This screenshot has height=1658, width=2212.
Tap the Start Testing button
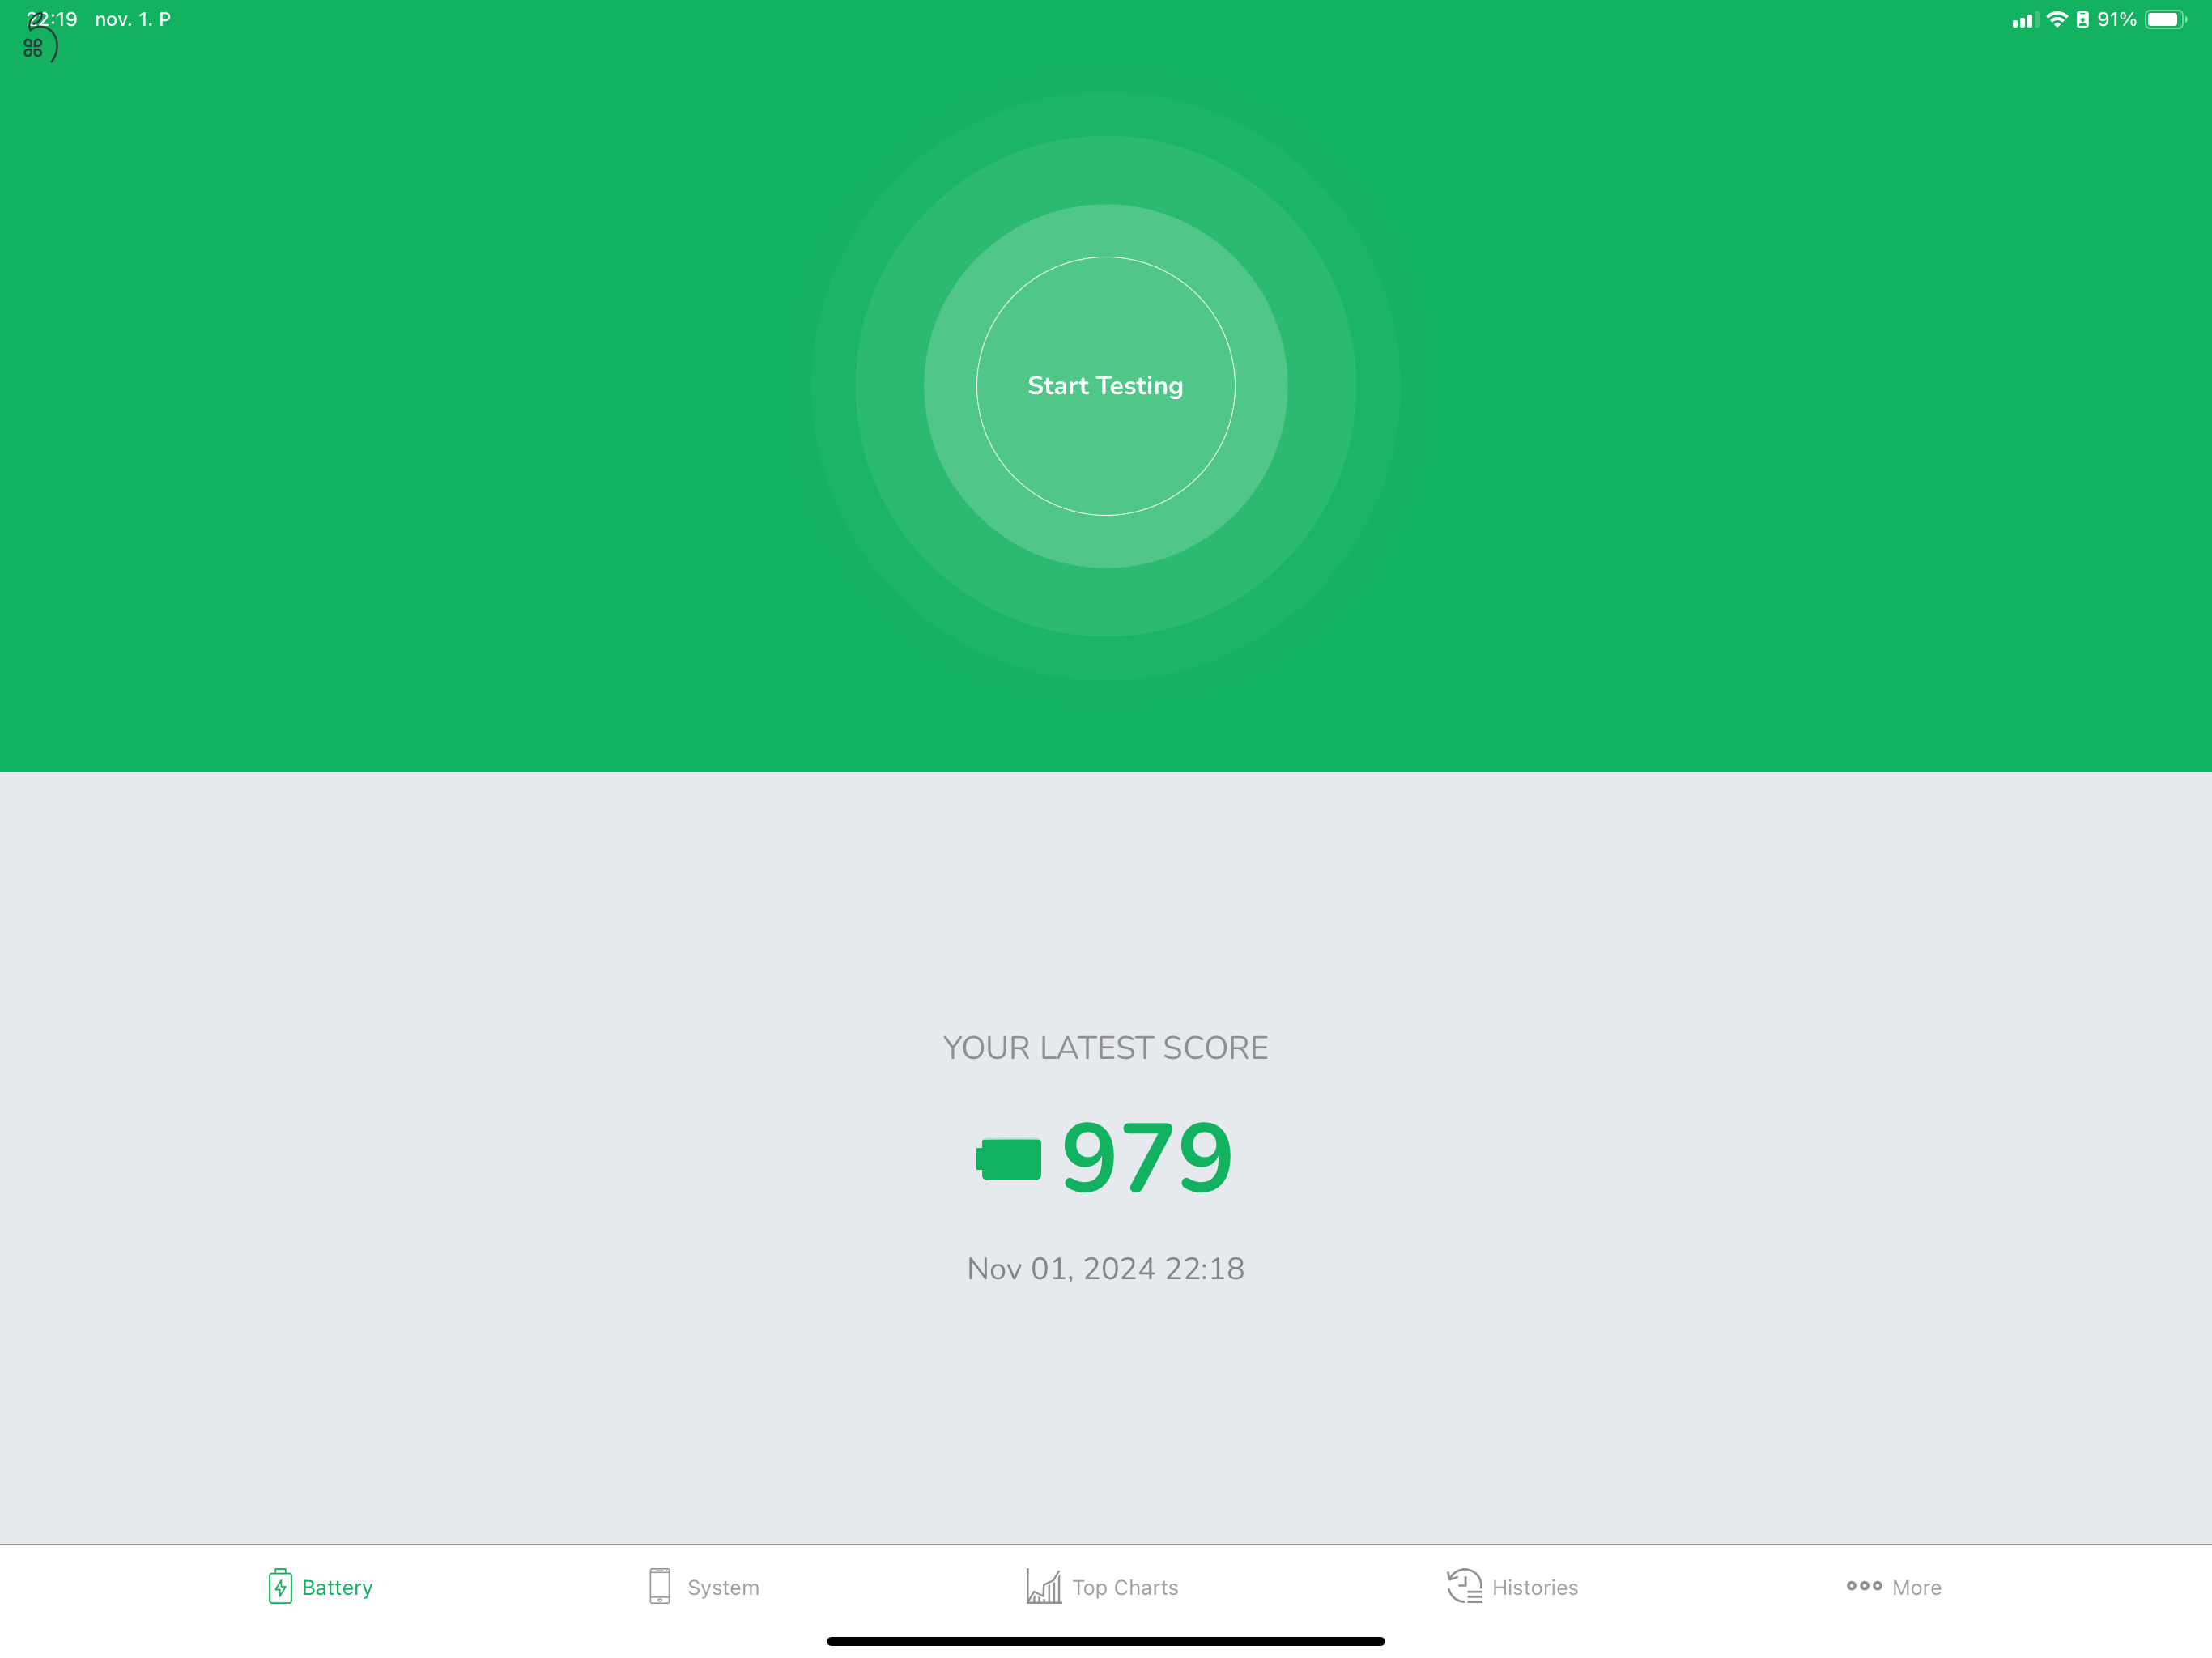[1106, 385]
